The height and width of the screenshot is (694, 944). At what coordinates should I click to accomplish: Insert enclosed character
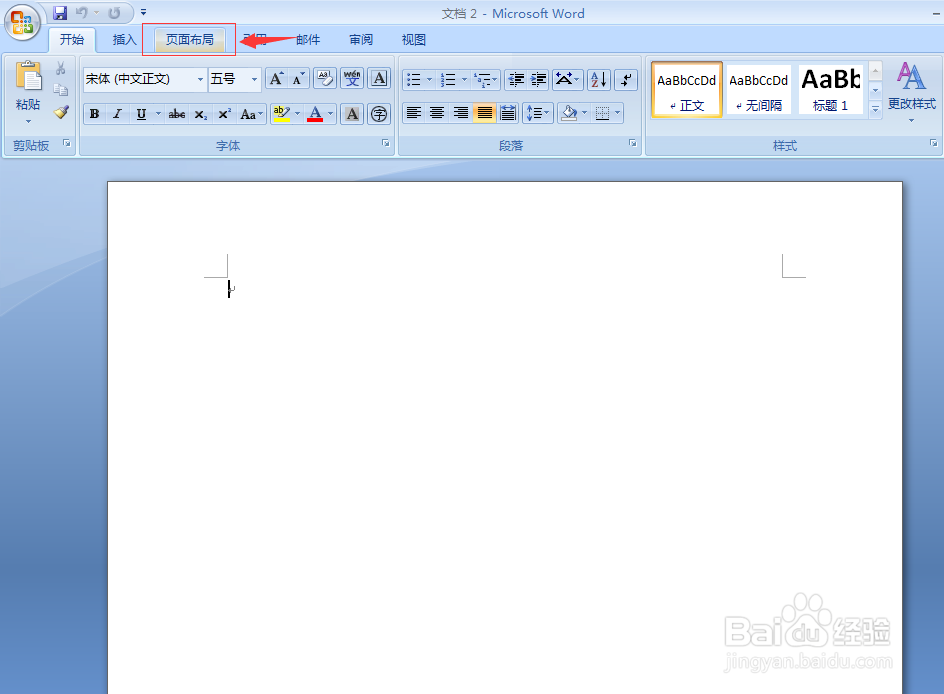(379, 114)
